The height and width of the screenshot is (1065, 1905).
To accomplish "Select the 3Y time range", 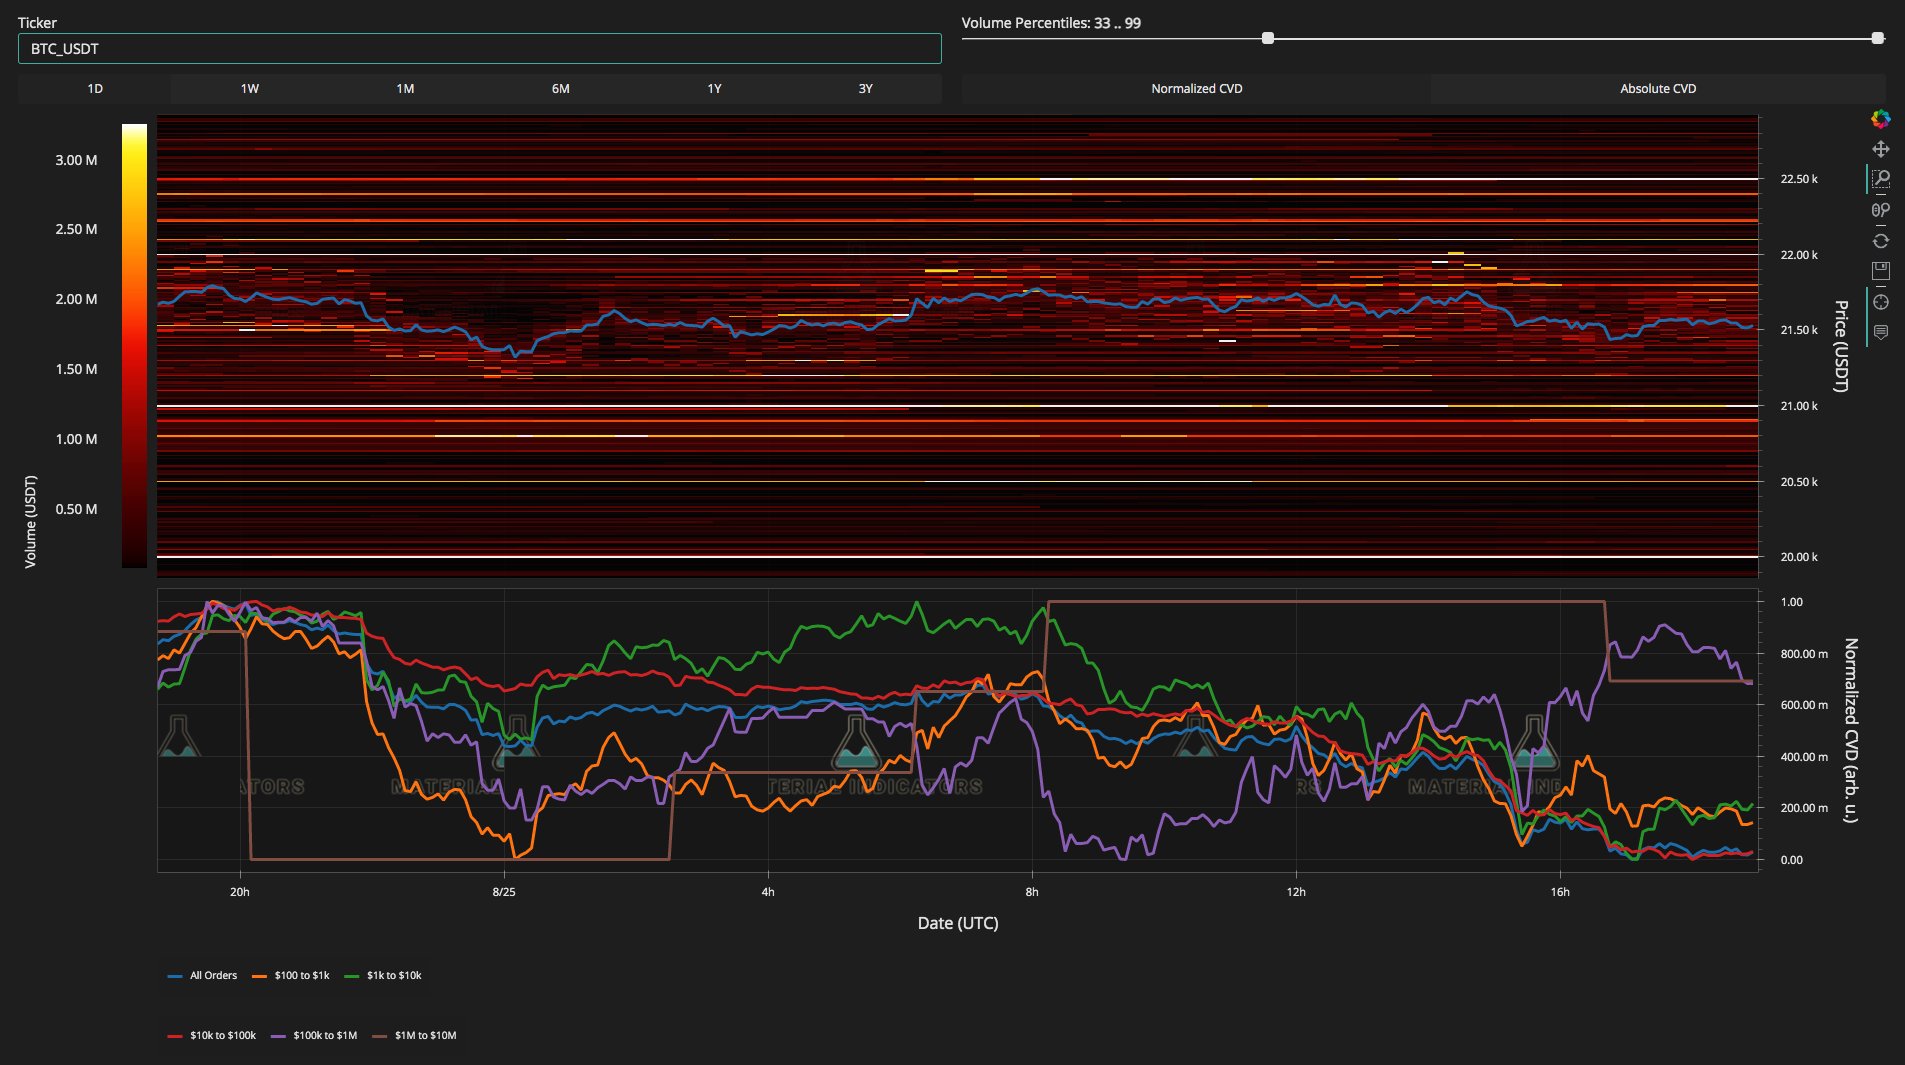I will click(x=865, y=89).
